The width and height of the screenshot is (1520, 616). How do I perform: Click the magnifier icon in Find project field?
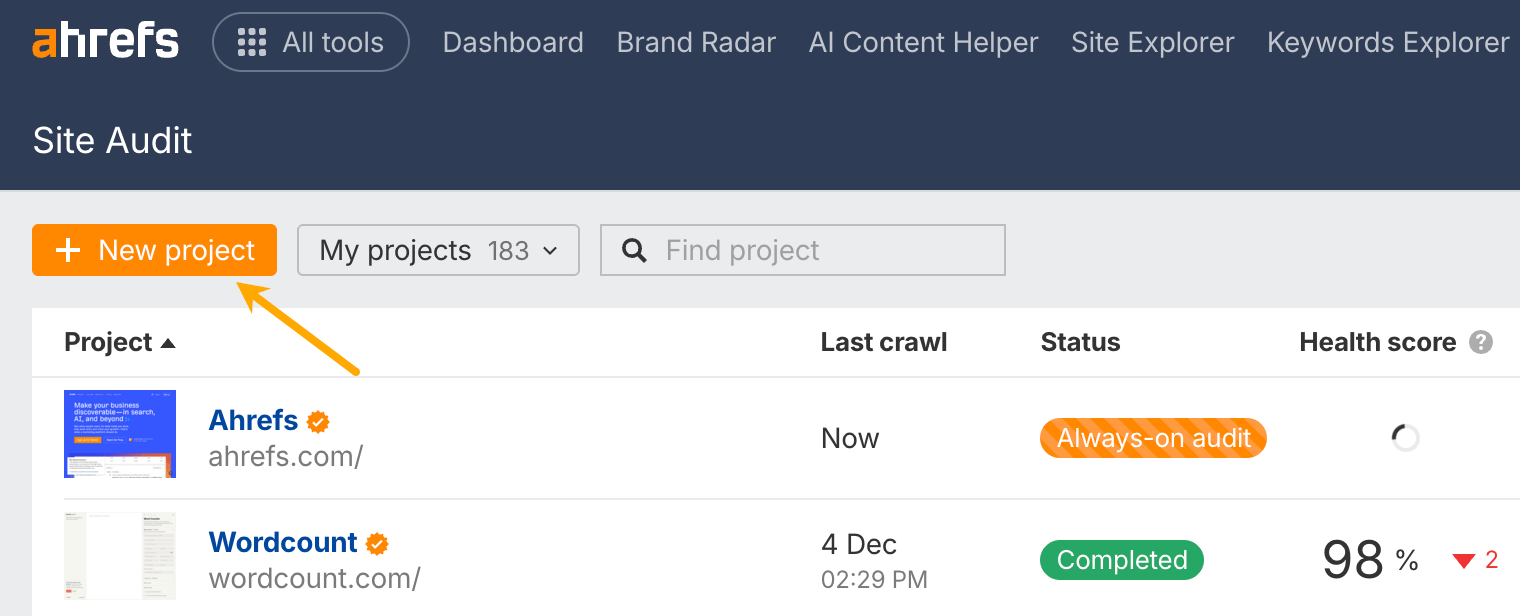coord(634,250)
